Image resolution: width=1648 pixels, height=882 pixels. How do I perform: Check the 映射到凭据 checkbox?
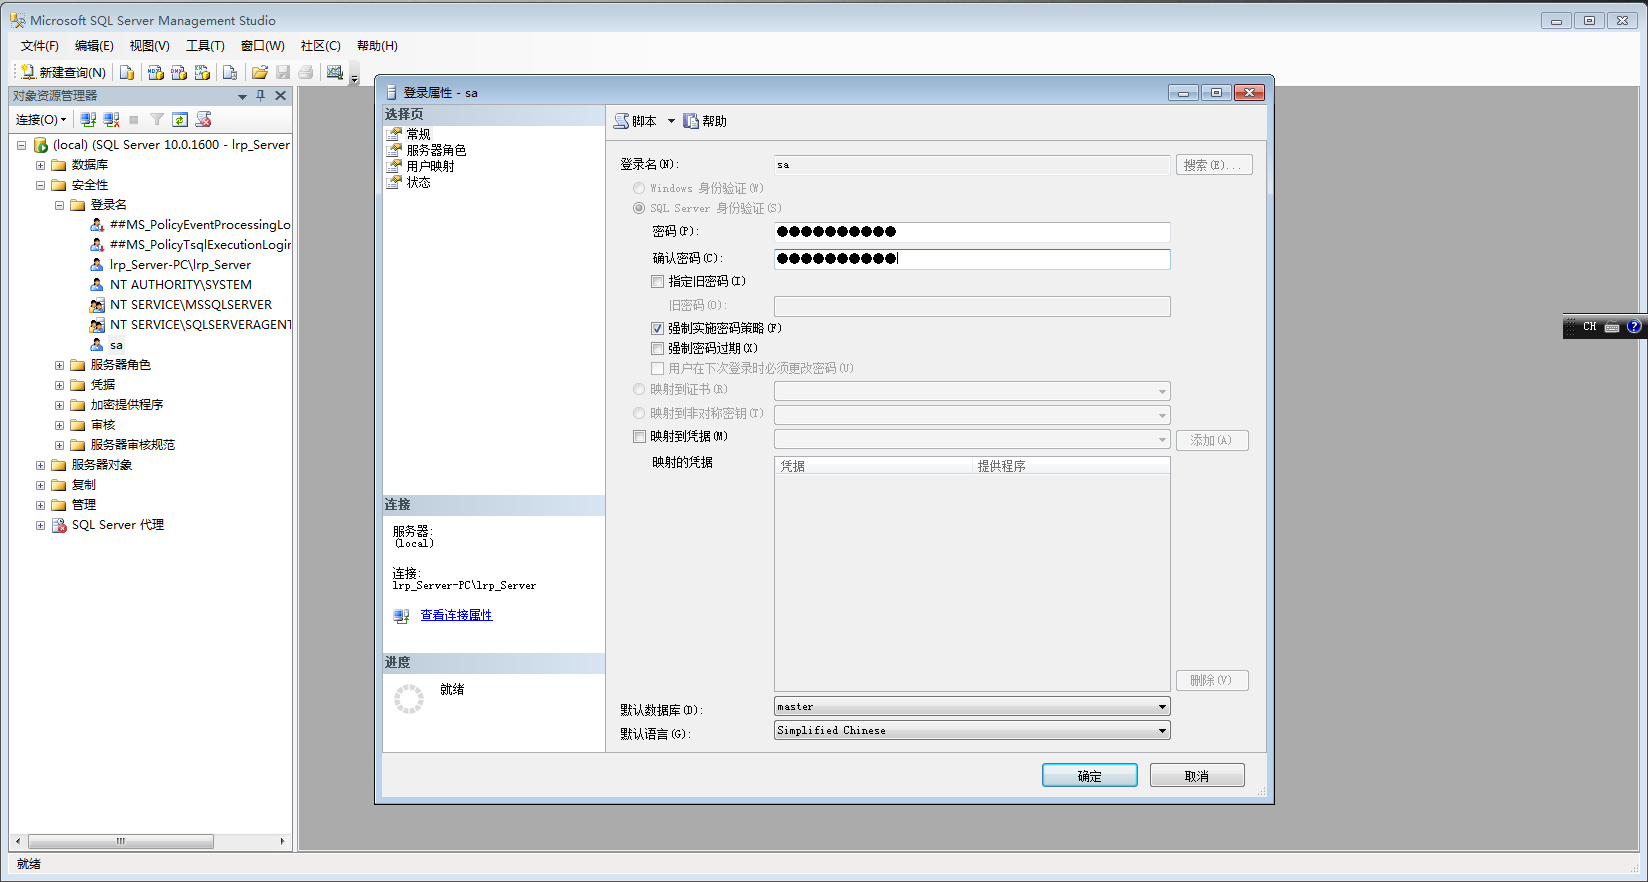point(640,436)
